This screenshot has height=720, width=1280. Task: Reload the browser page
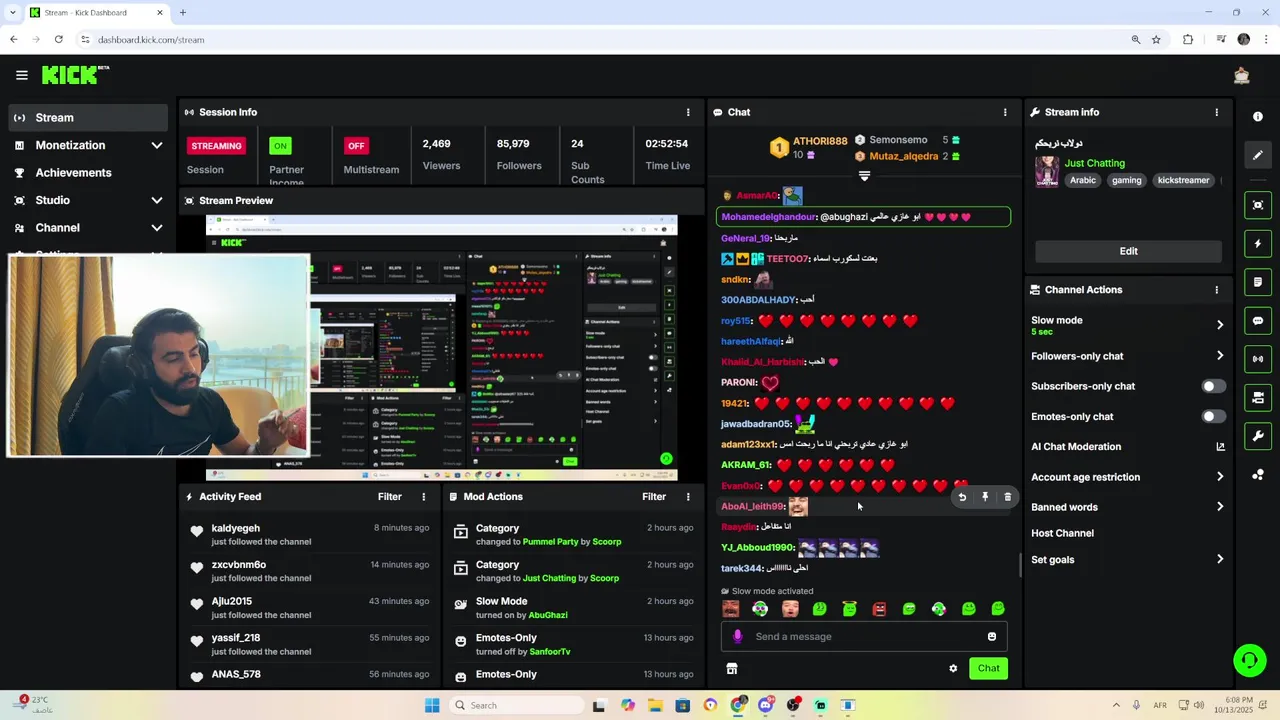(x=58, y=40)
